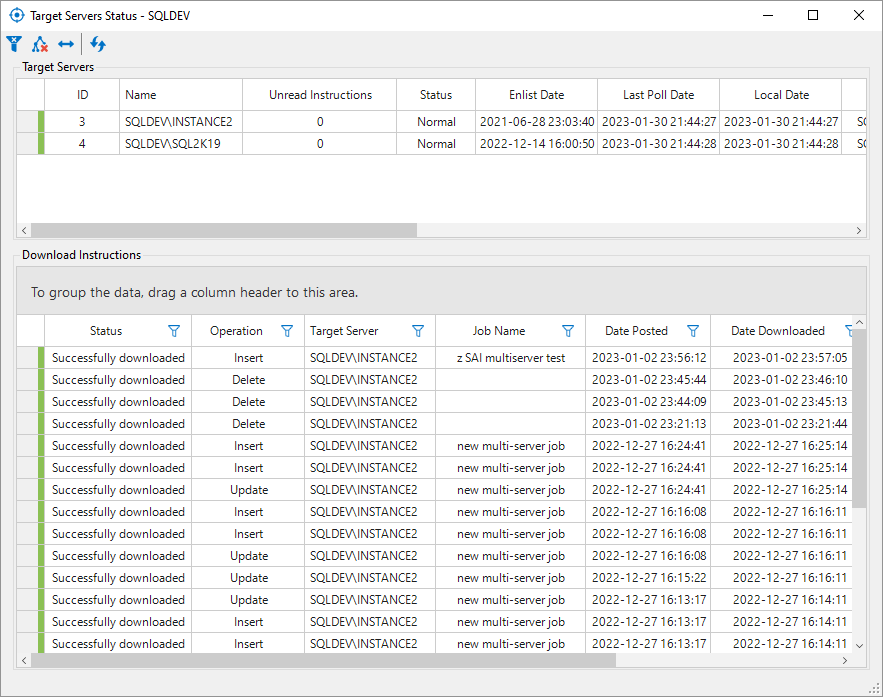This screenshot has width=883, height=697.
Task: Select the z SAI multiserver test job row
Action: point(510,358)
